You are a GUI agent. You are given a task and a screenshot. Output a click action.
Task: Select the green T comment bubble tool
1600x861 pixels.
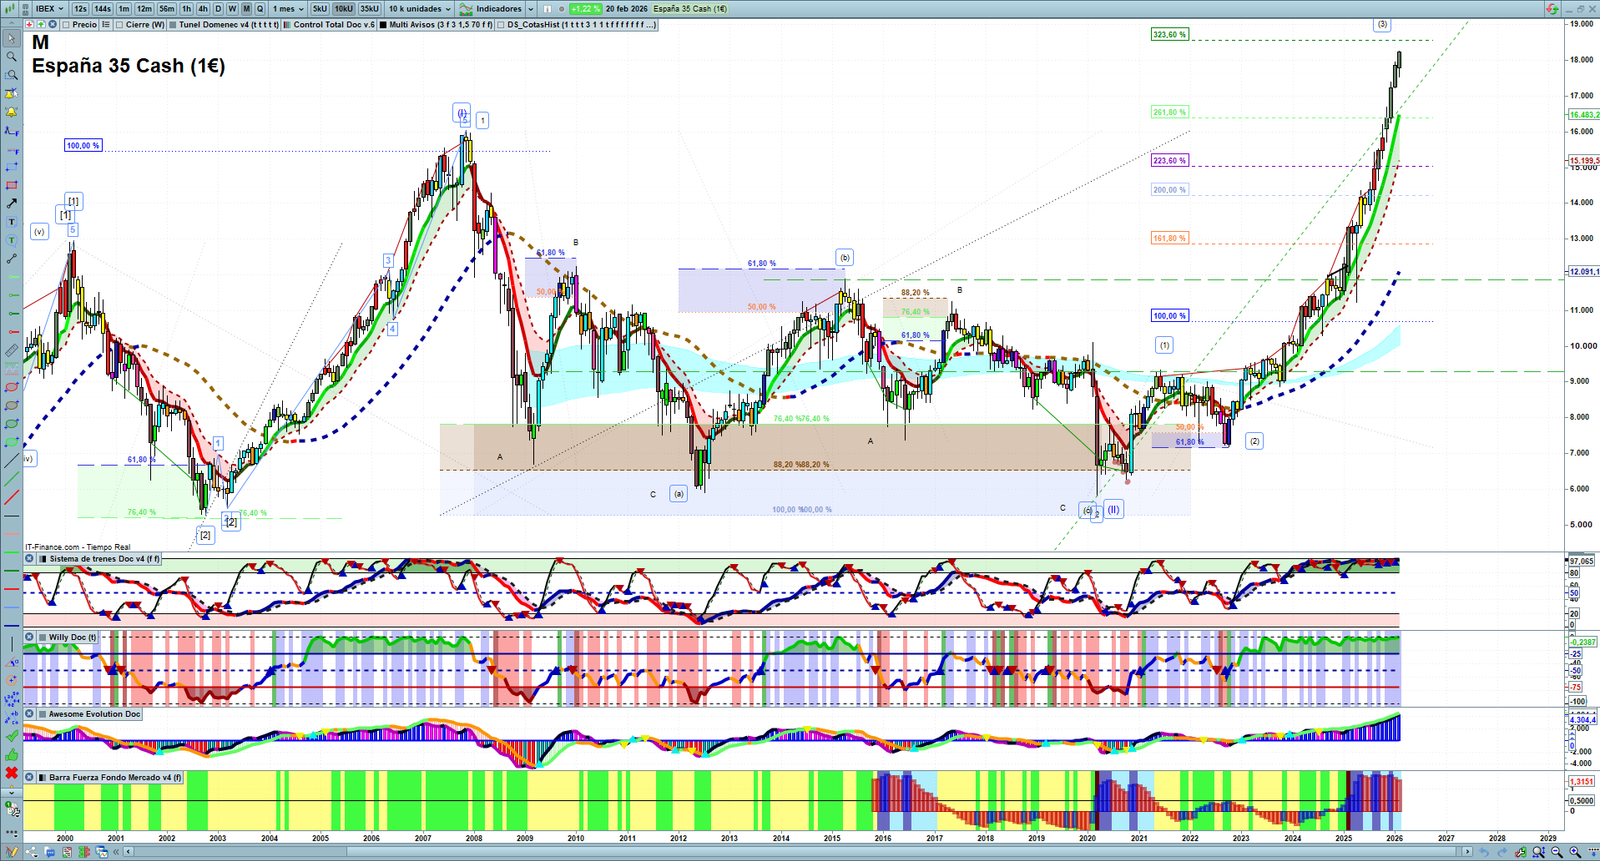(x=11, y=240)
